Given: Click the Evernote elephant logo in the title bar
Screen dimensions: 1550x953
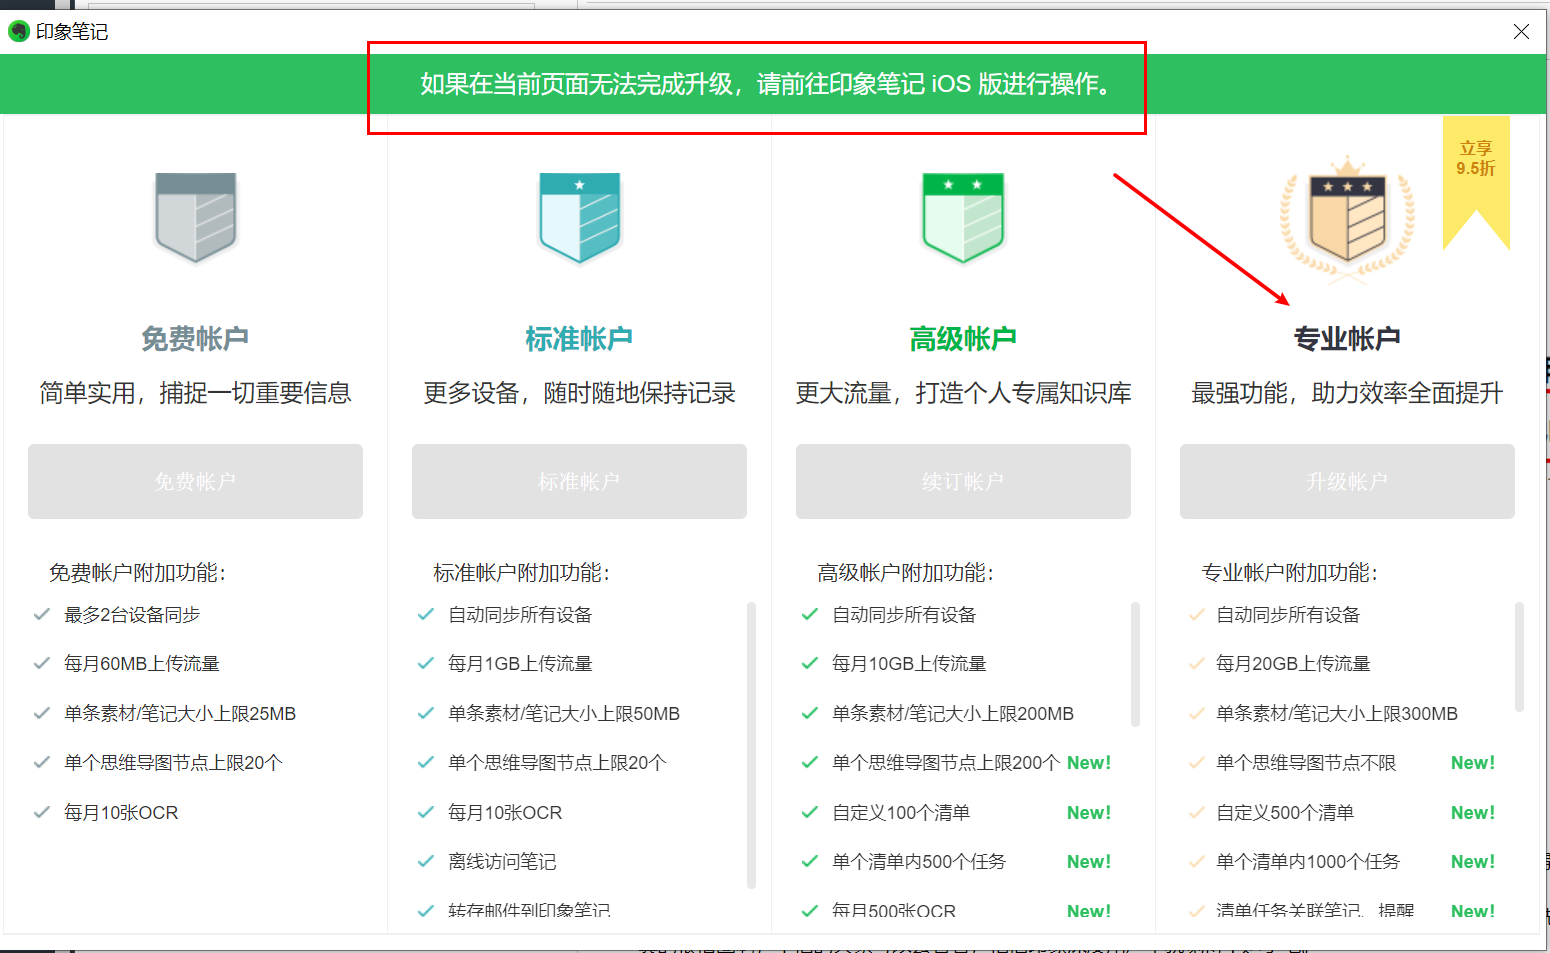Looking at the screenshot, I should [x=18, y=31].
